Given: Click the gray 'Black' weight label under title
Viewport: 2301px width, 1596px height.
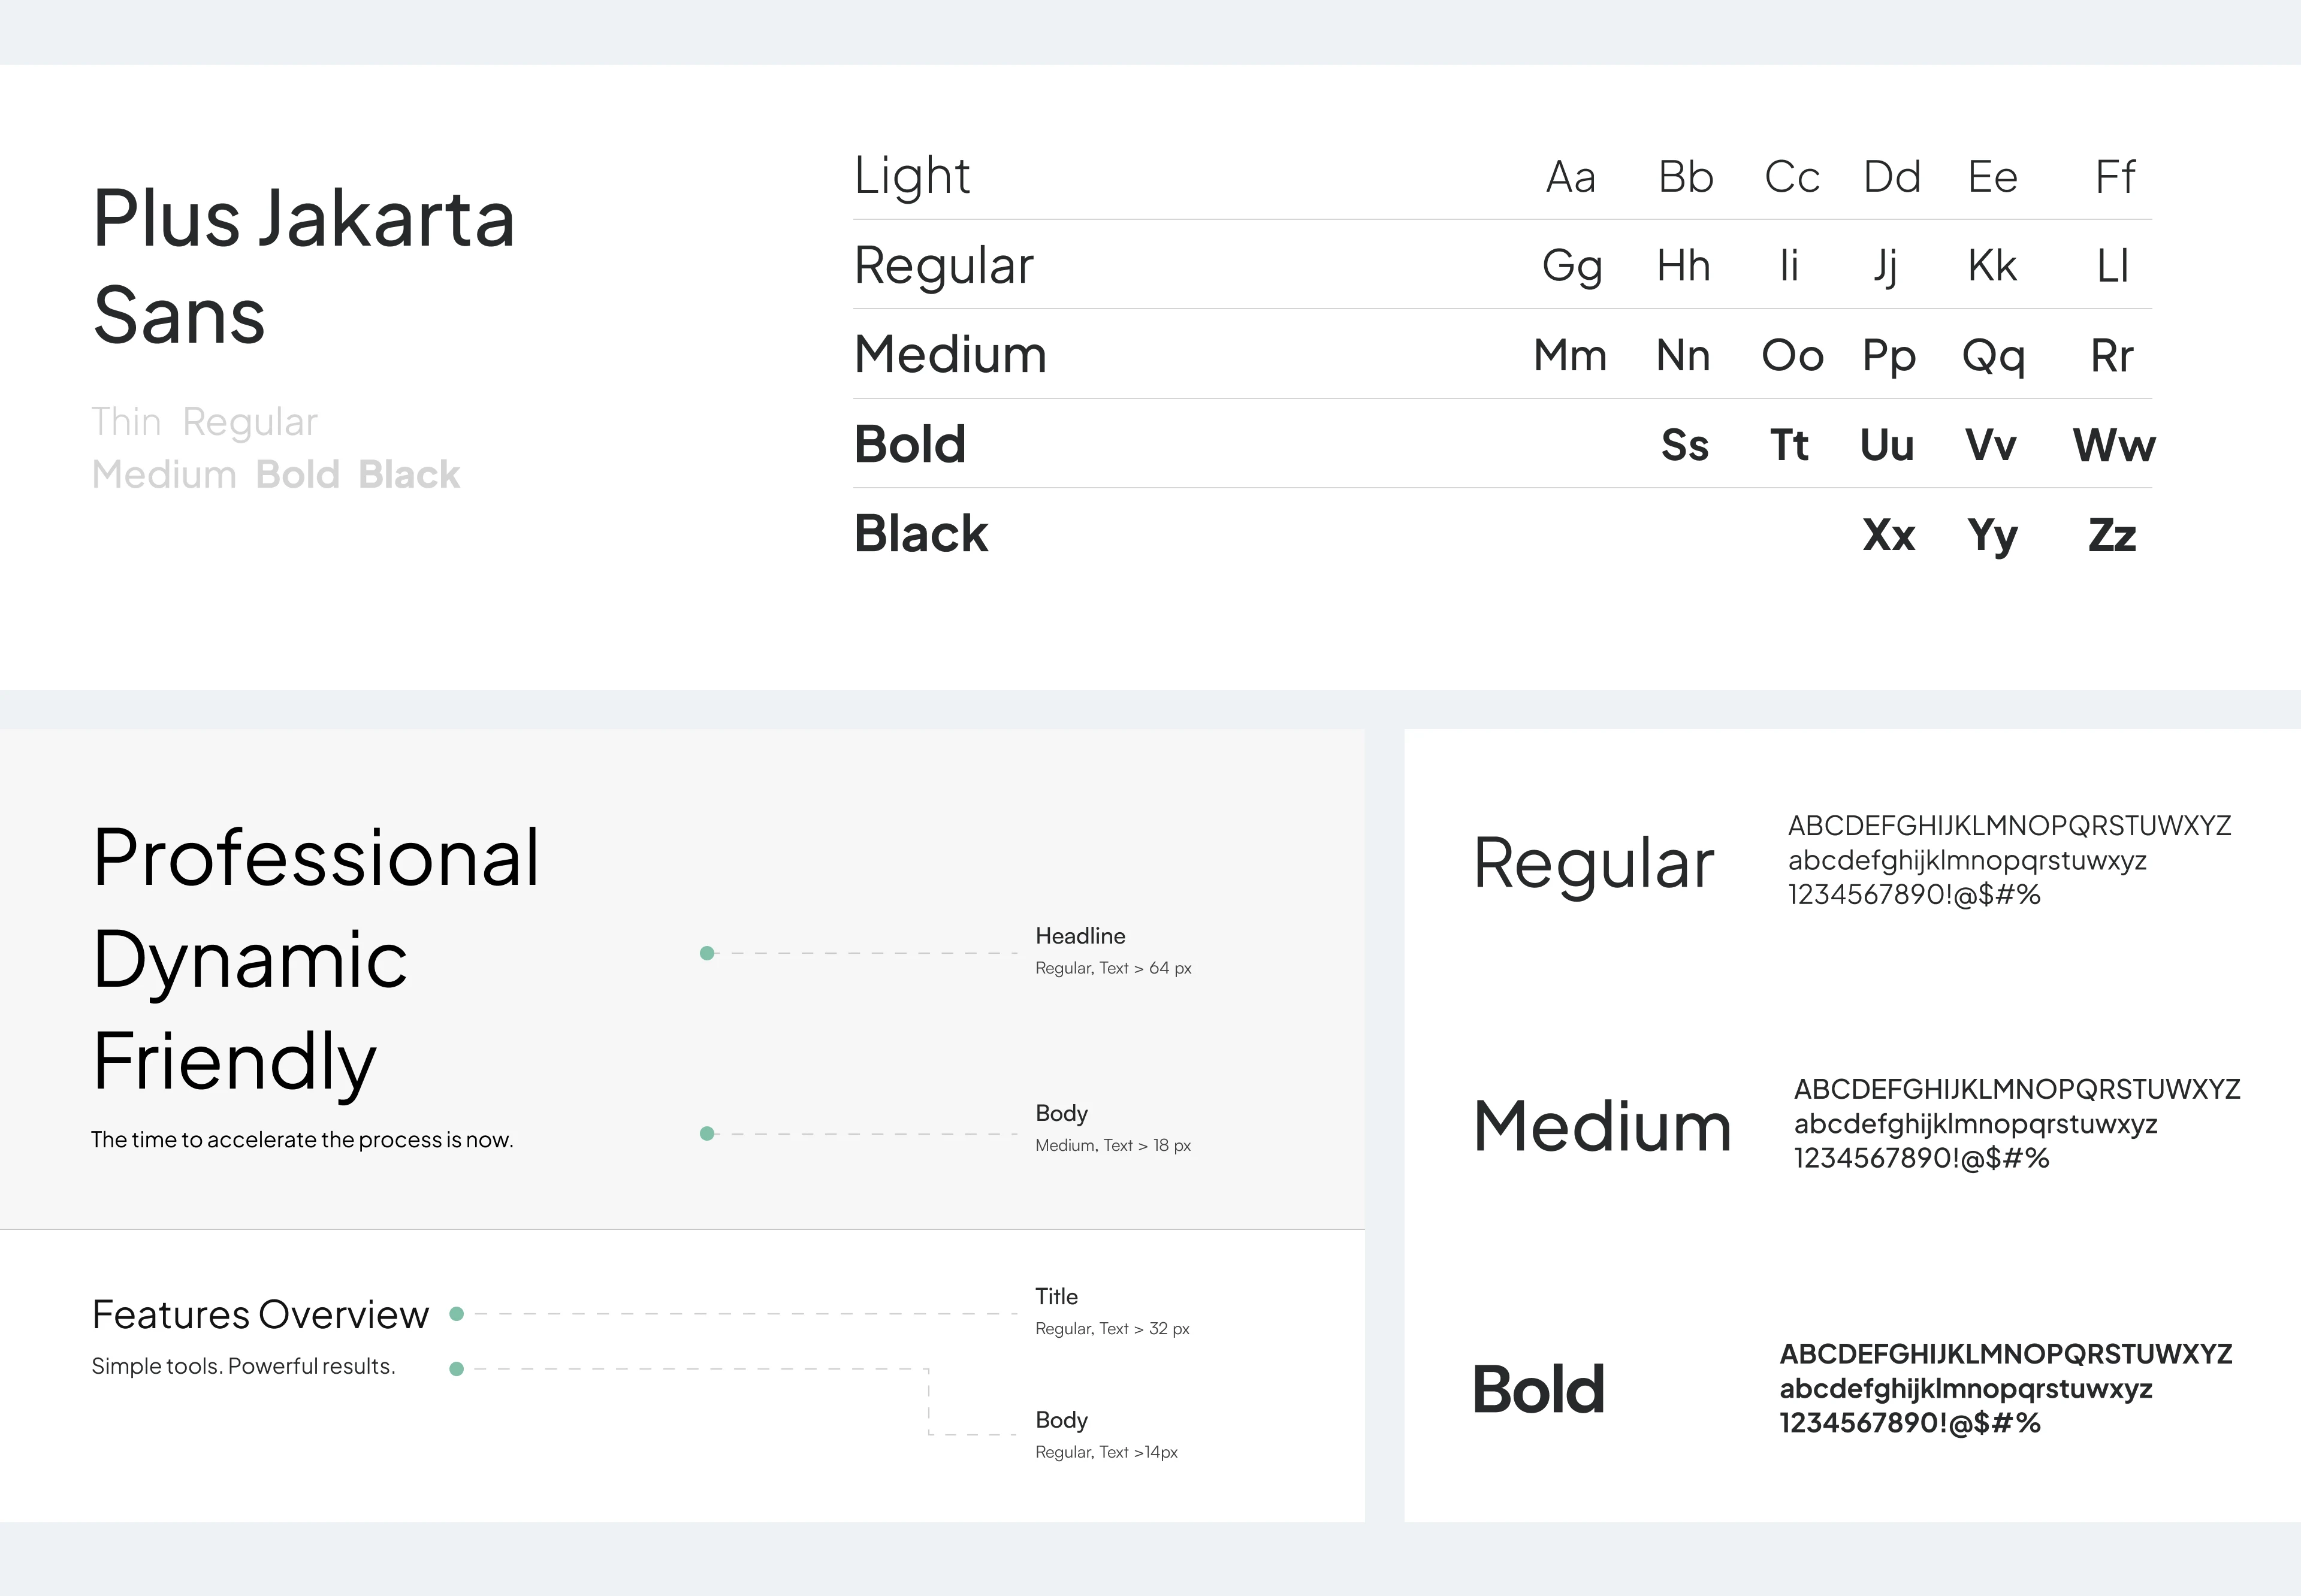Looking at the screenshot, I should tap(409, 475).
